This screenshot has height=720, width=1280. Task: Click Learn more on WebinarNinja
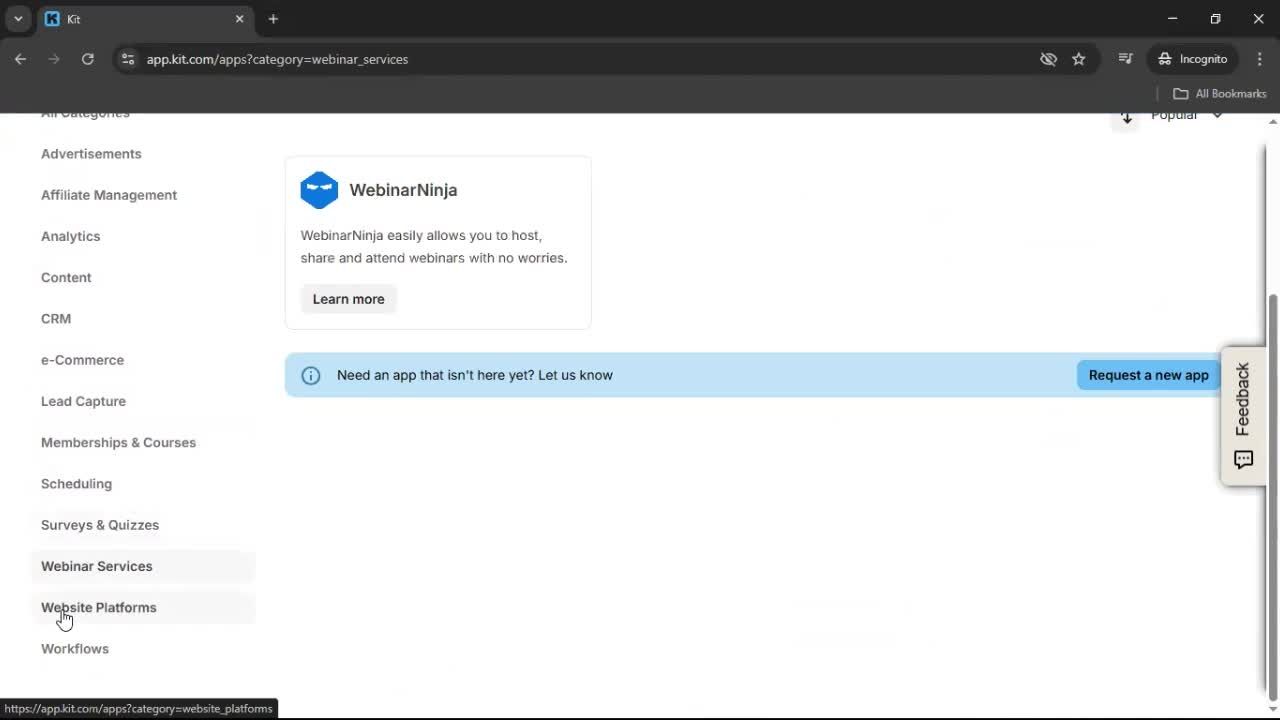pos(348,298)
